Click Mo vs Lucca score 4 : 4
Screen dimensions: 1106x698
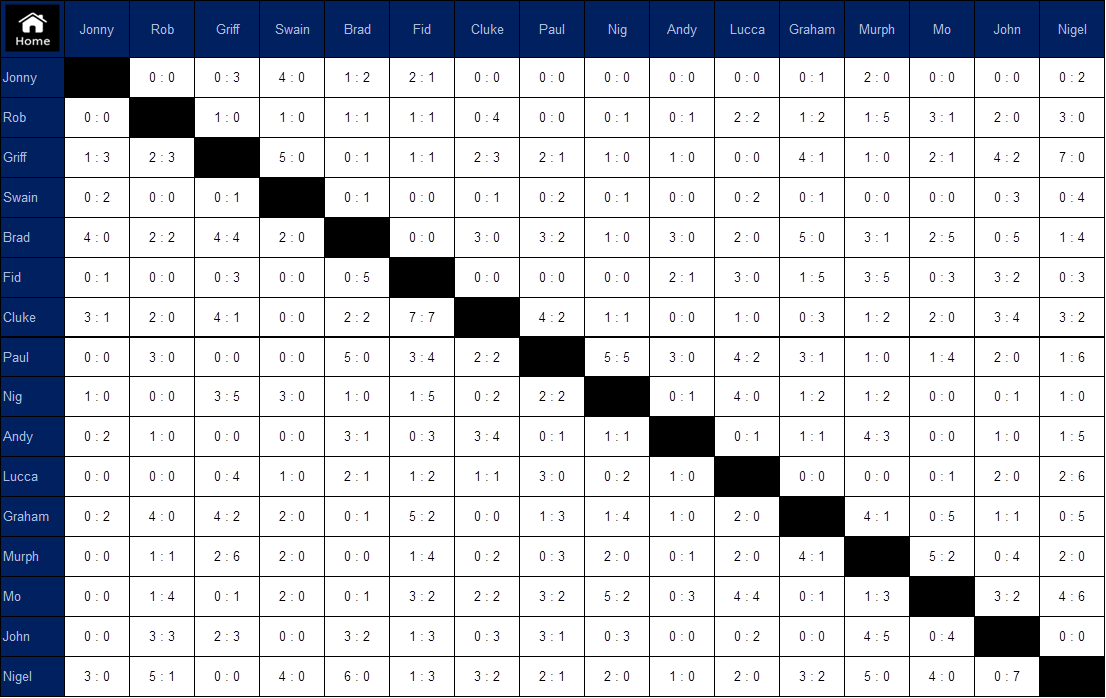tap(747, 596)
